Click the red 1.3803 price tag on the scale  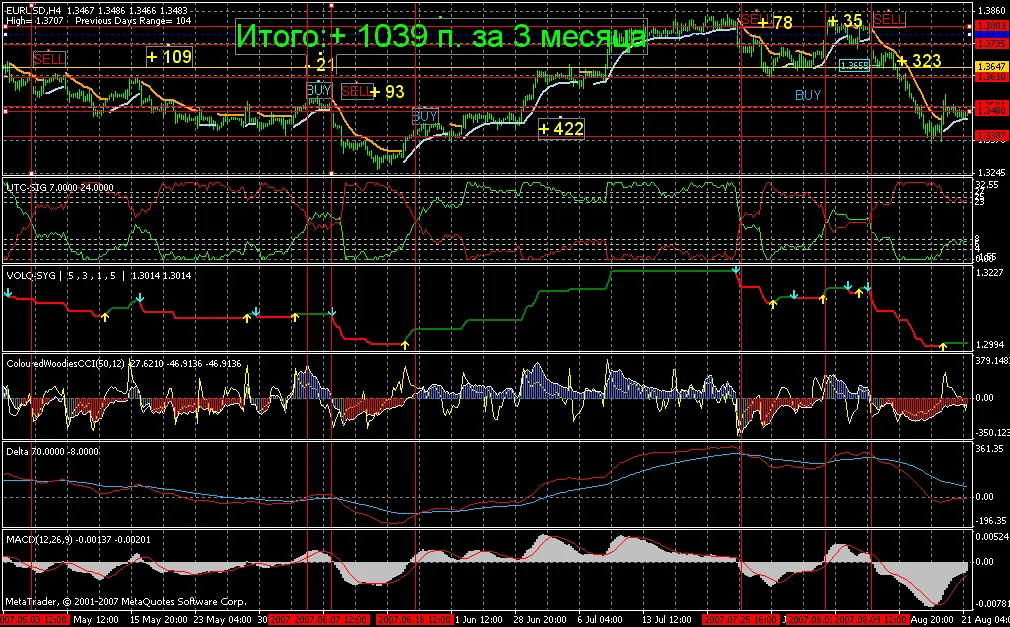[x=991, y=25]
